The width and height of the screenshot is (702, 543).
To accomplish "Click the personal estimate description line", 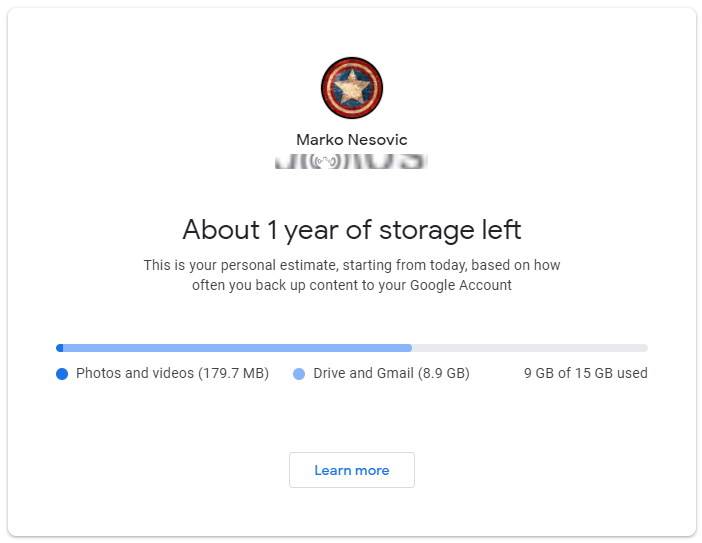I will (352, 265).
